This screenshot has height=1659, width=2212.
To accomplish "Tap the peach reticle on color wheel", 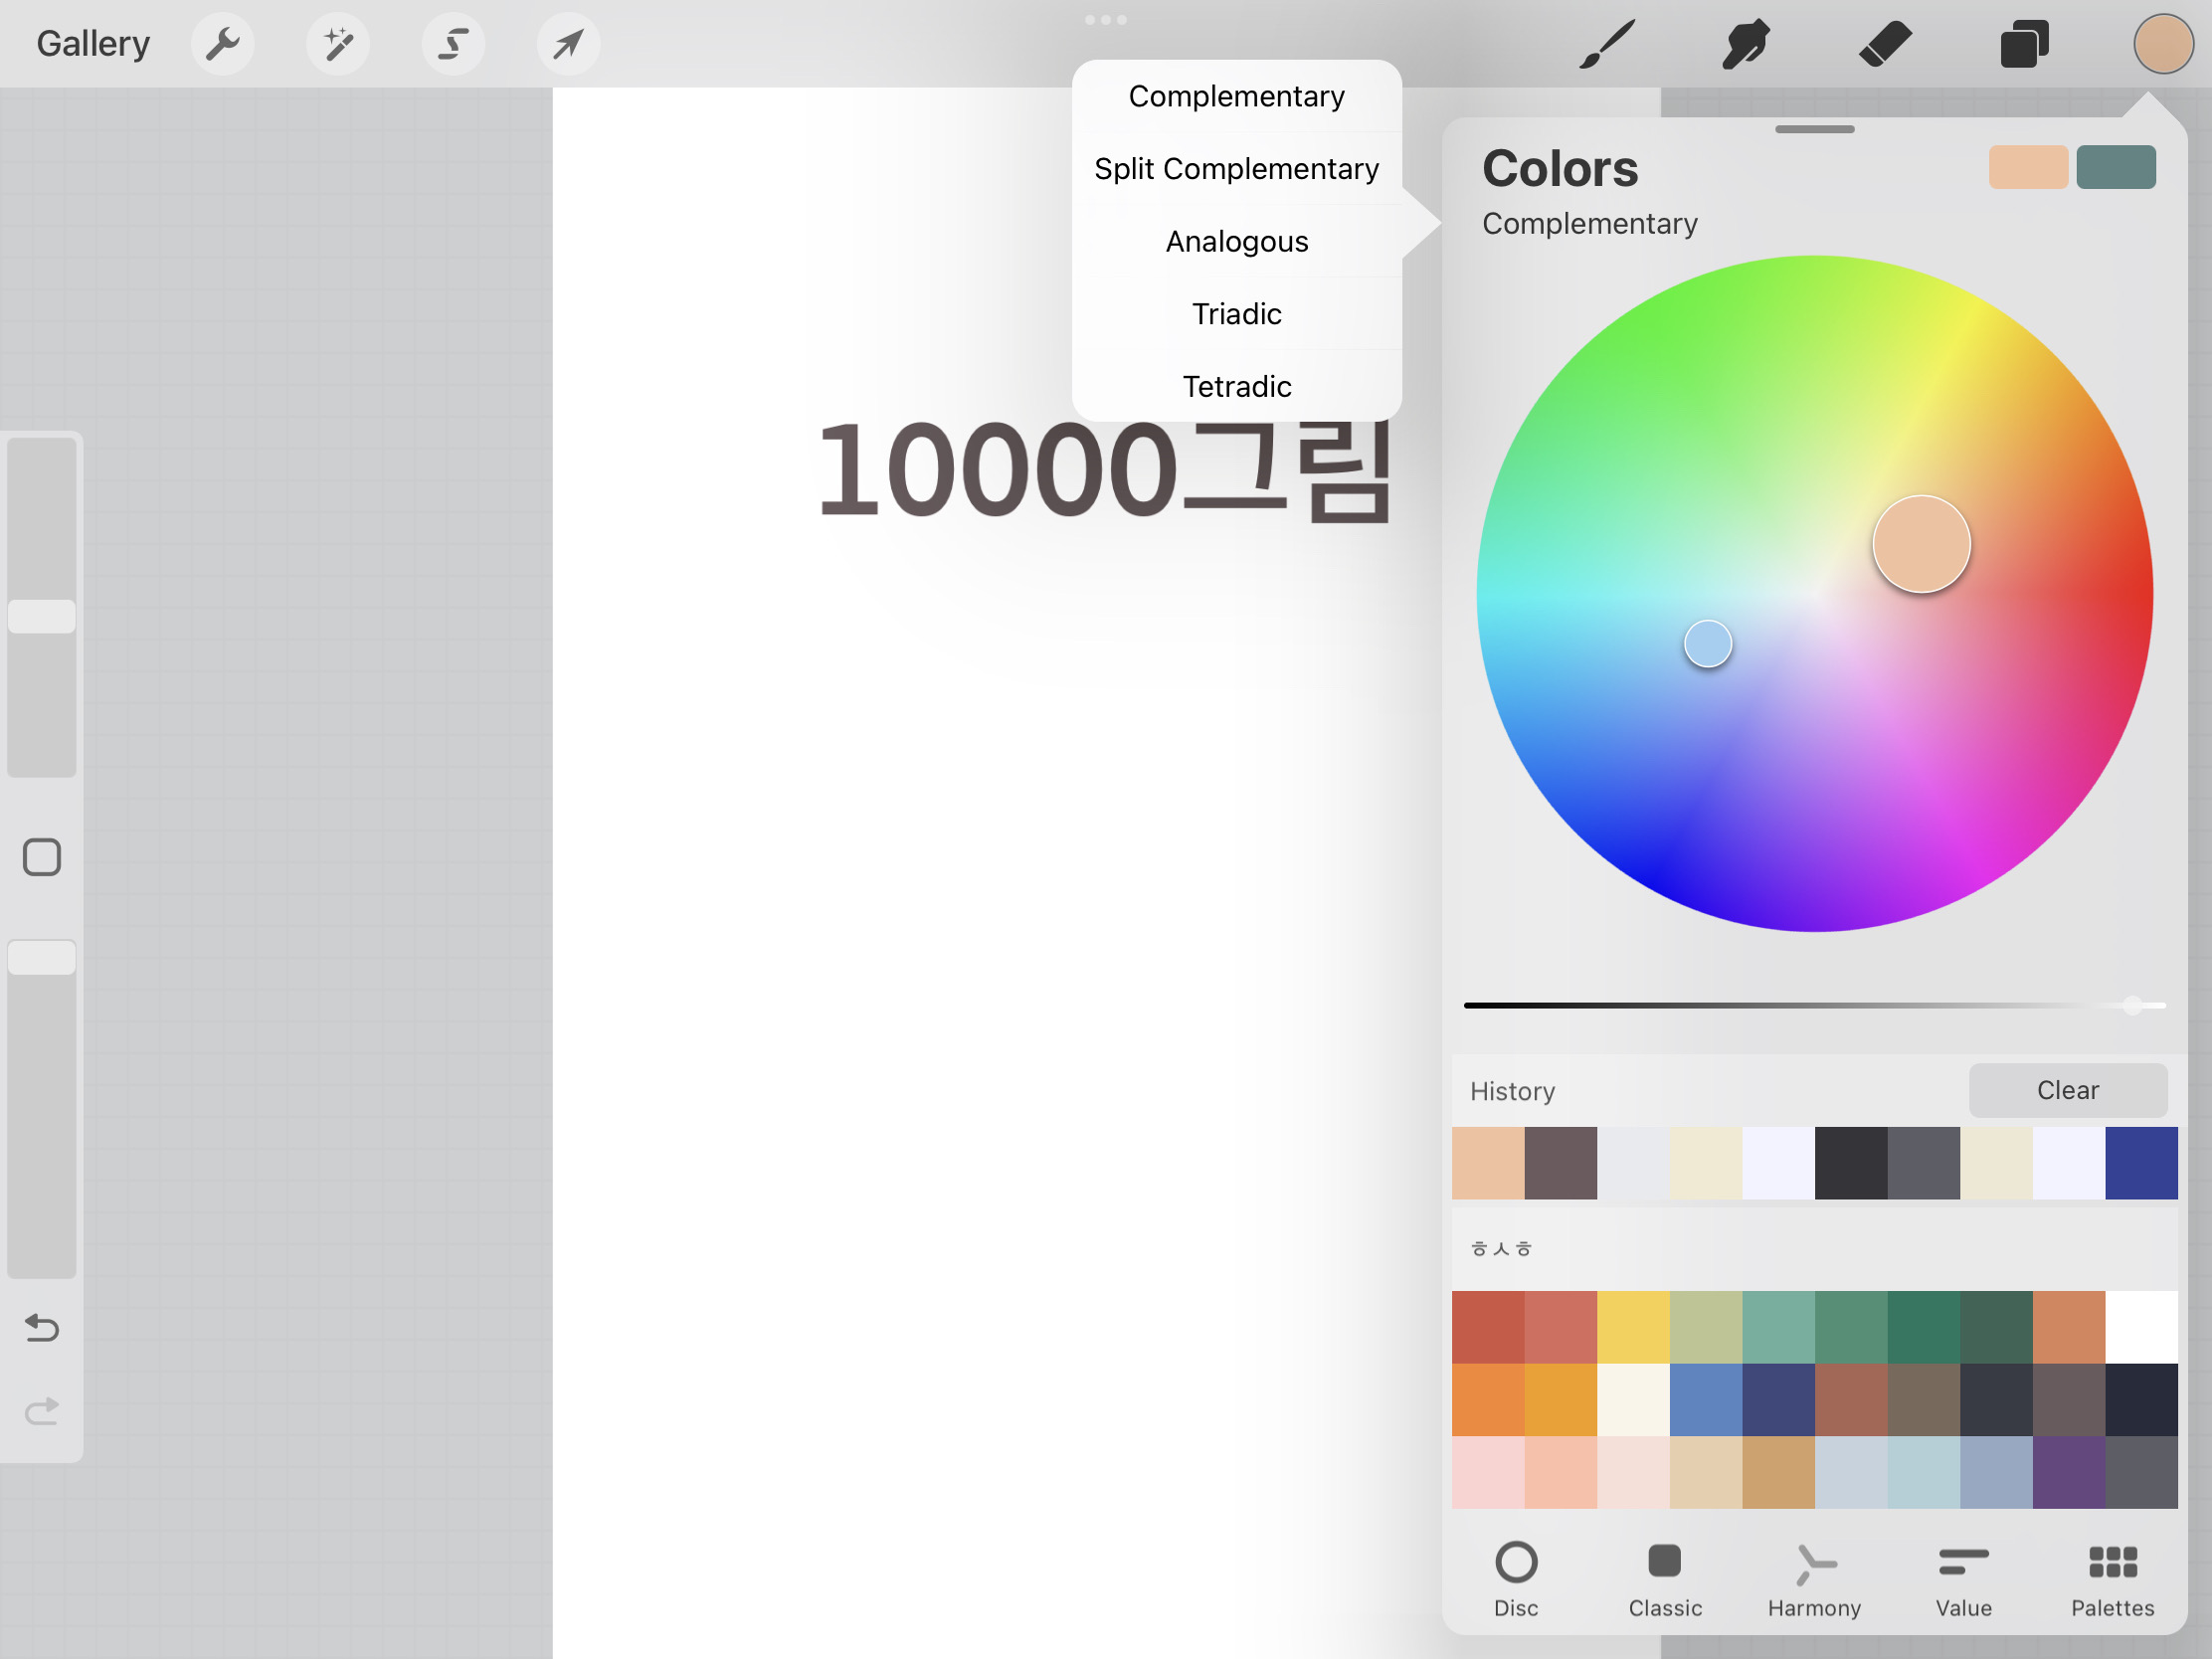I will click(1921, 544).
